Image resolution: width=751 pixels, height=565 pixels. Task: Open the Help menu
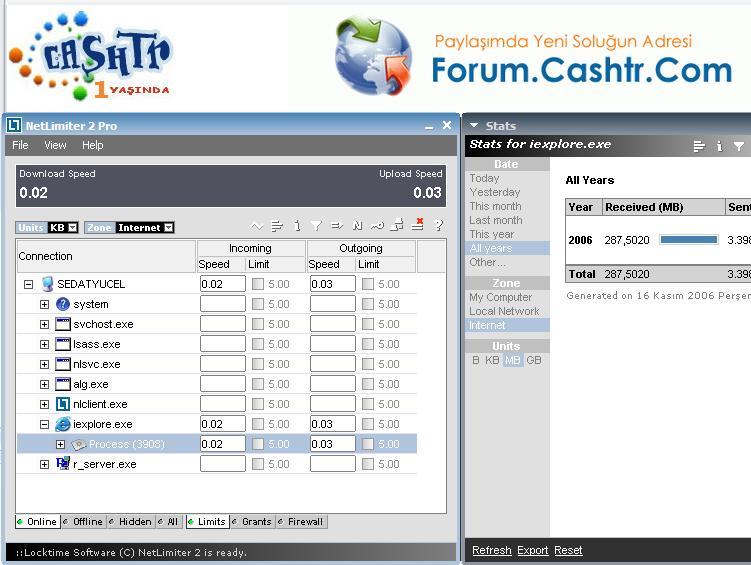(92, 145)
